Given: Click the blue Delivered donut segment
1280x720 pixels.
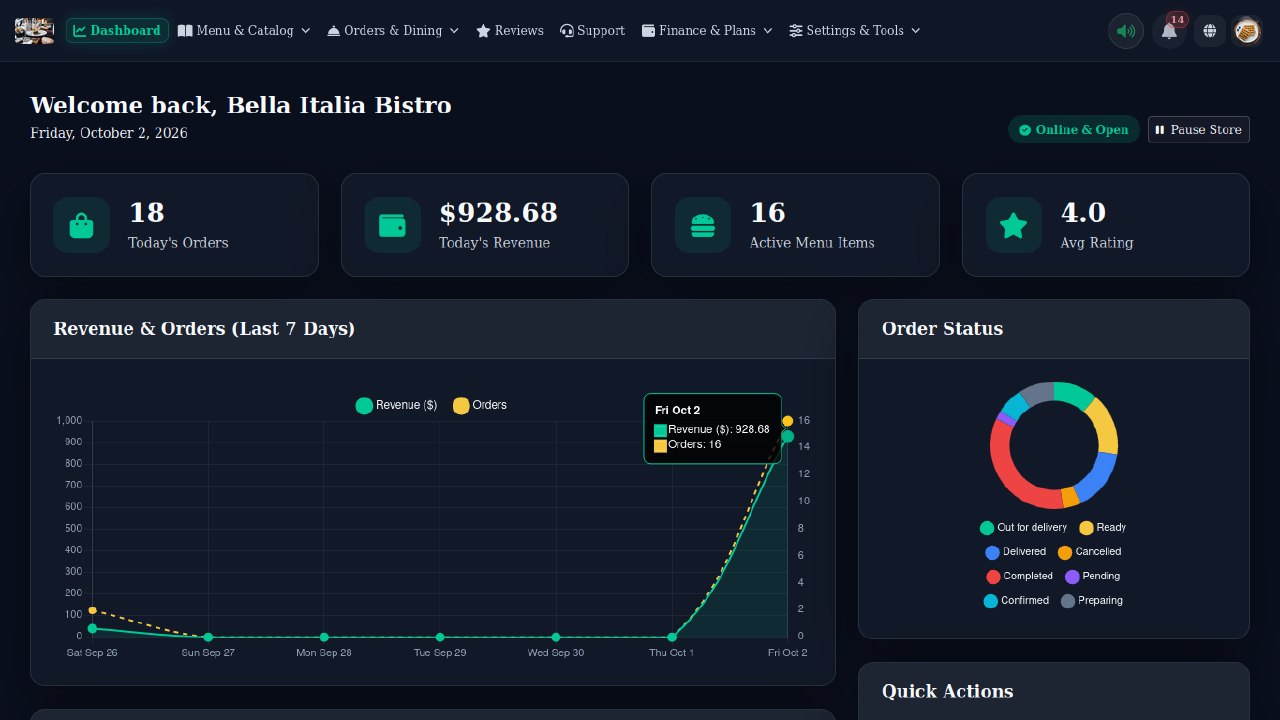Looking at the screenshot, I should tap(1097, 477).
